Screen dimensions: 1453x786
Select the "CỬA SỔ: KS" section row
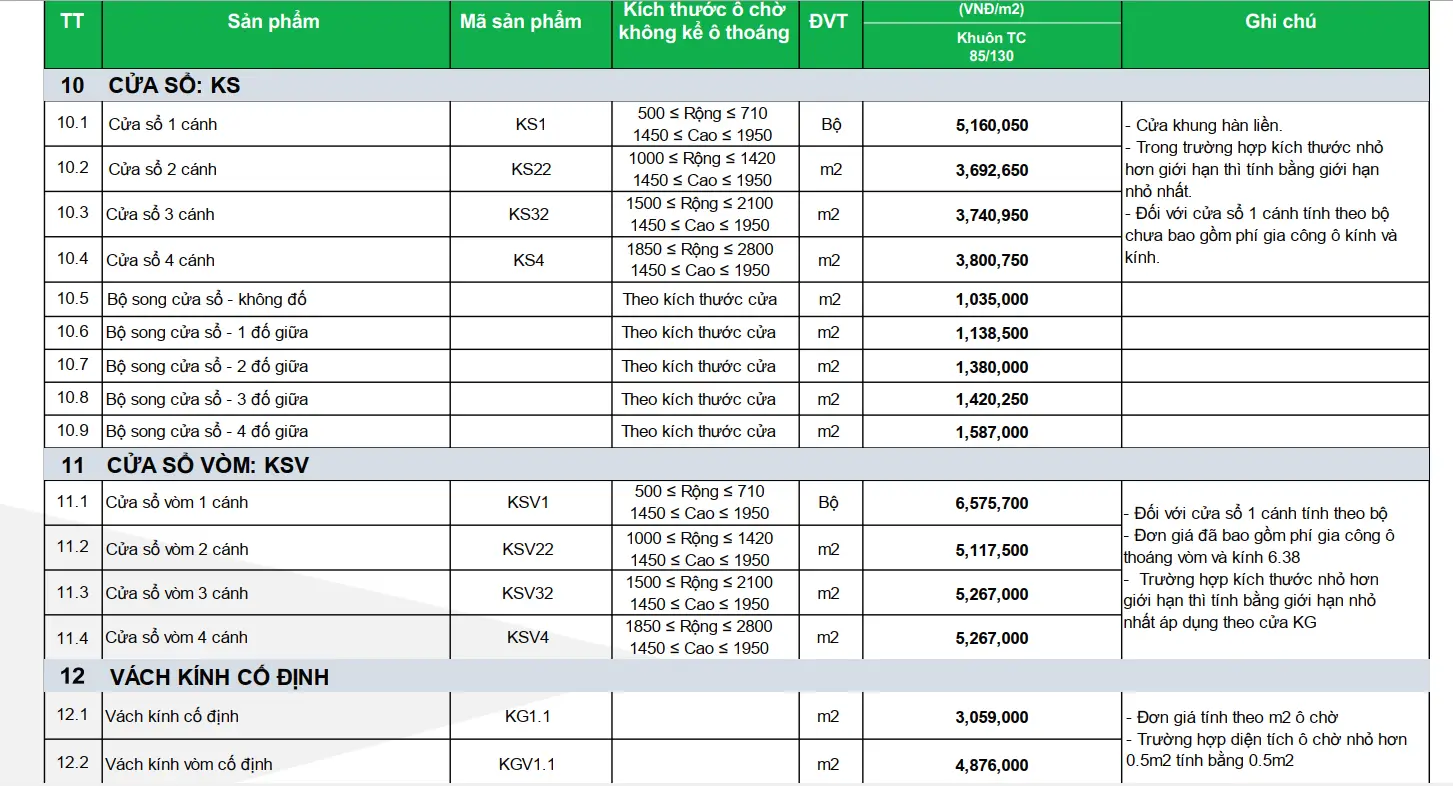tap(175, 85)
